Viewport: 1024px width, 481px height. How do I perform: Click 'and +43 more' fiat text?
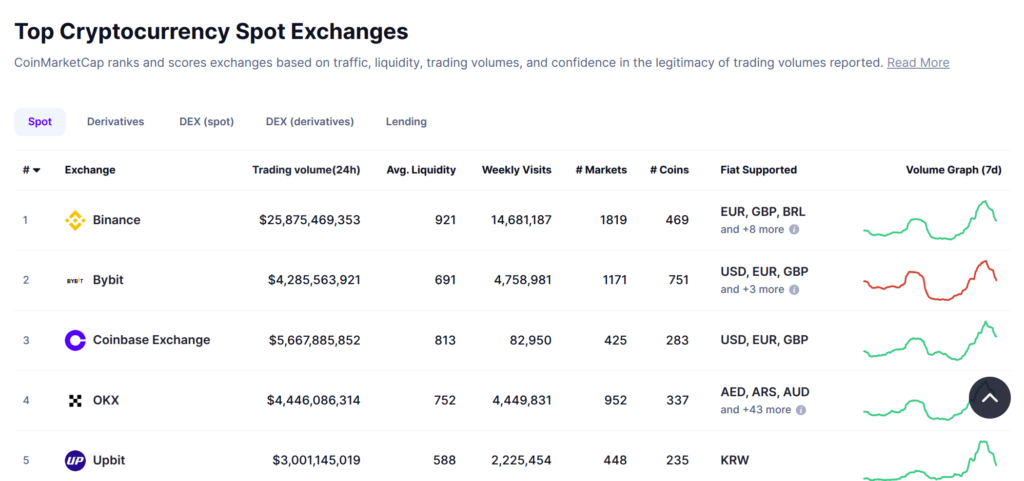coord(756,410)
